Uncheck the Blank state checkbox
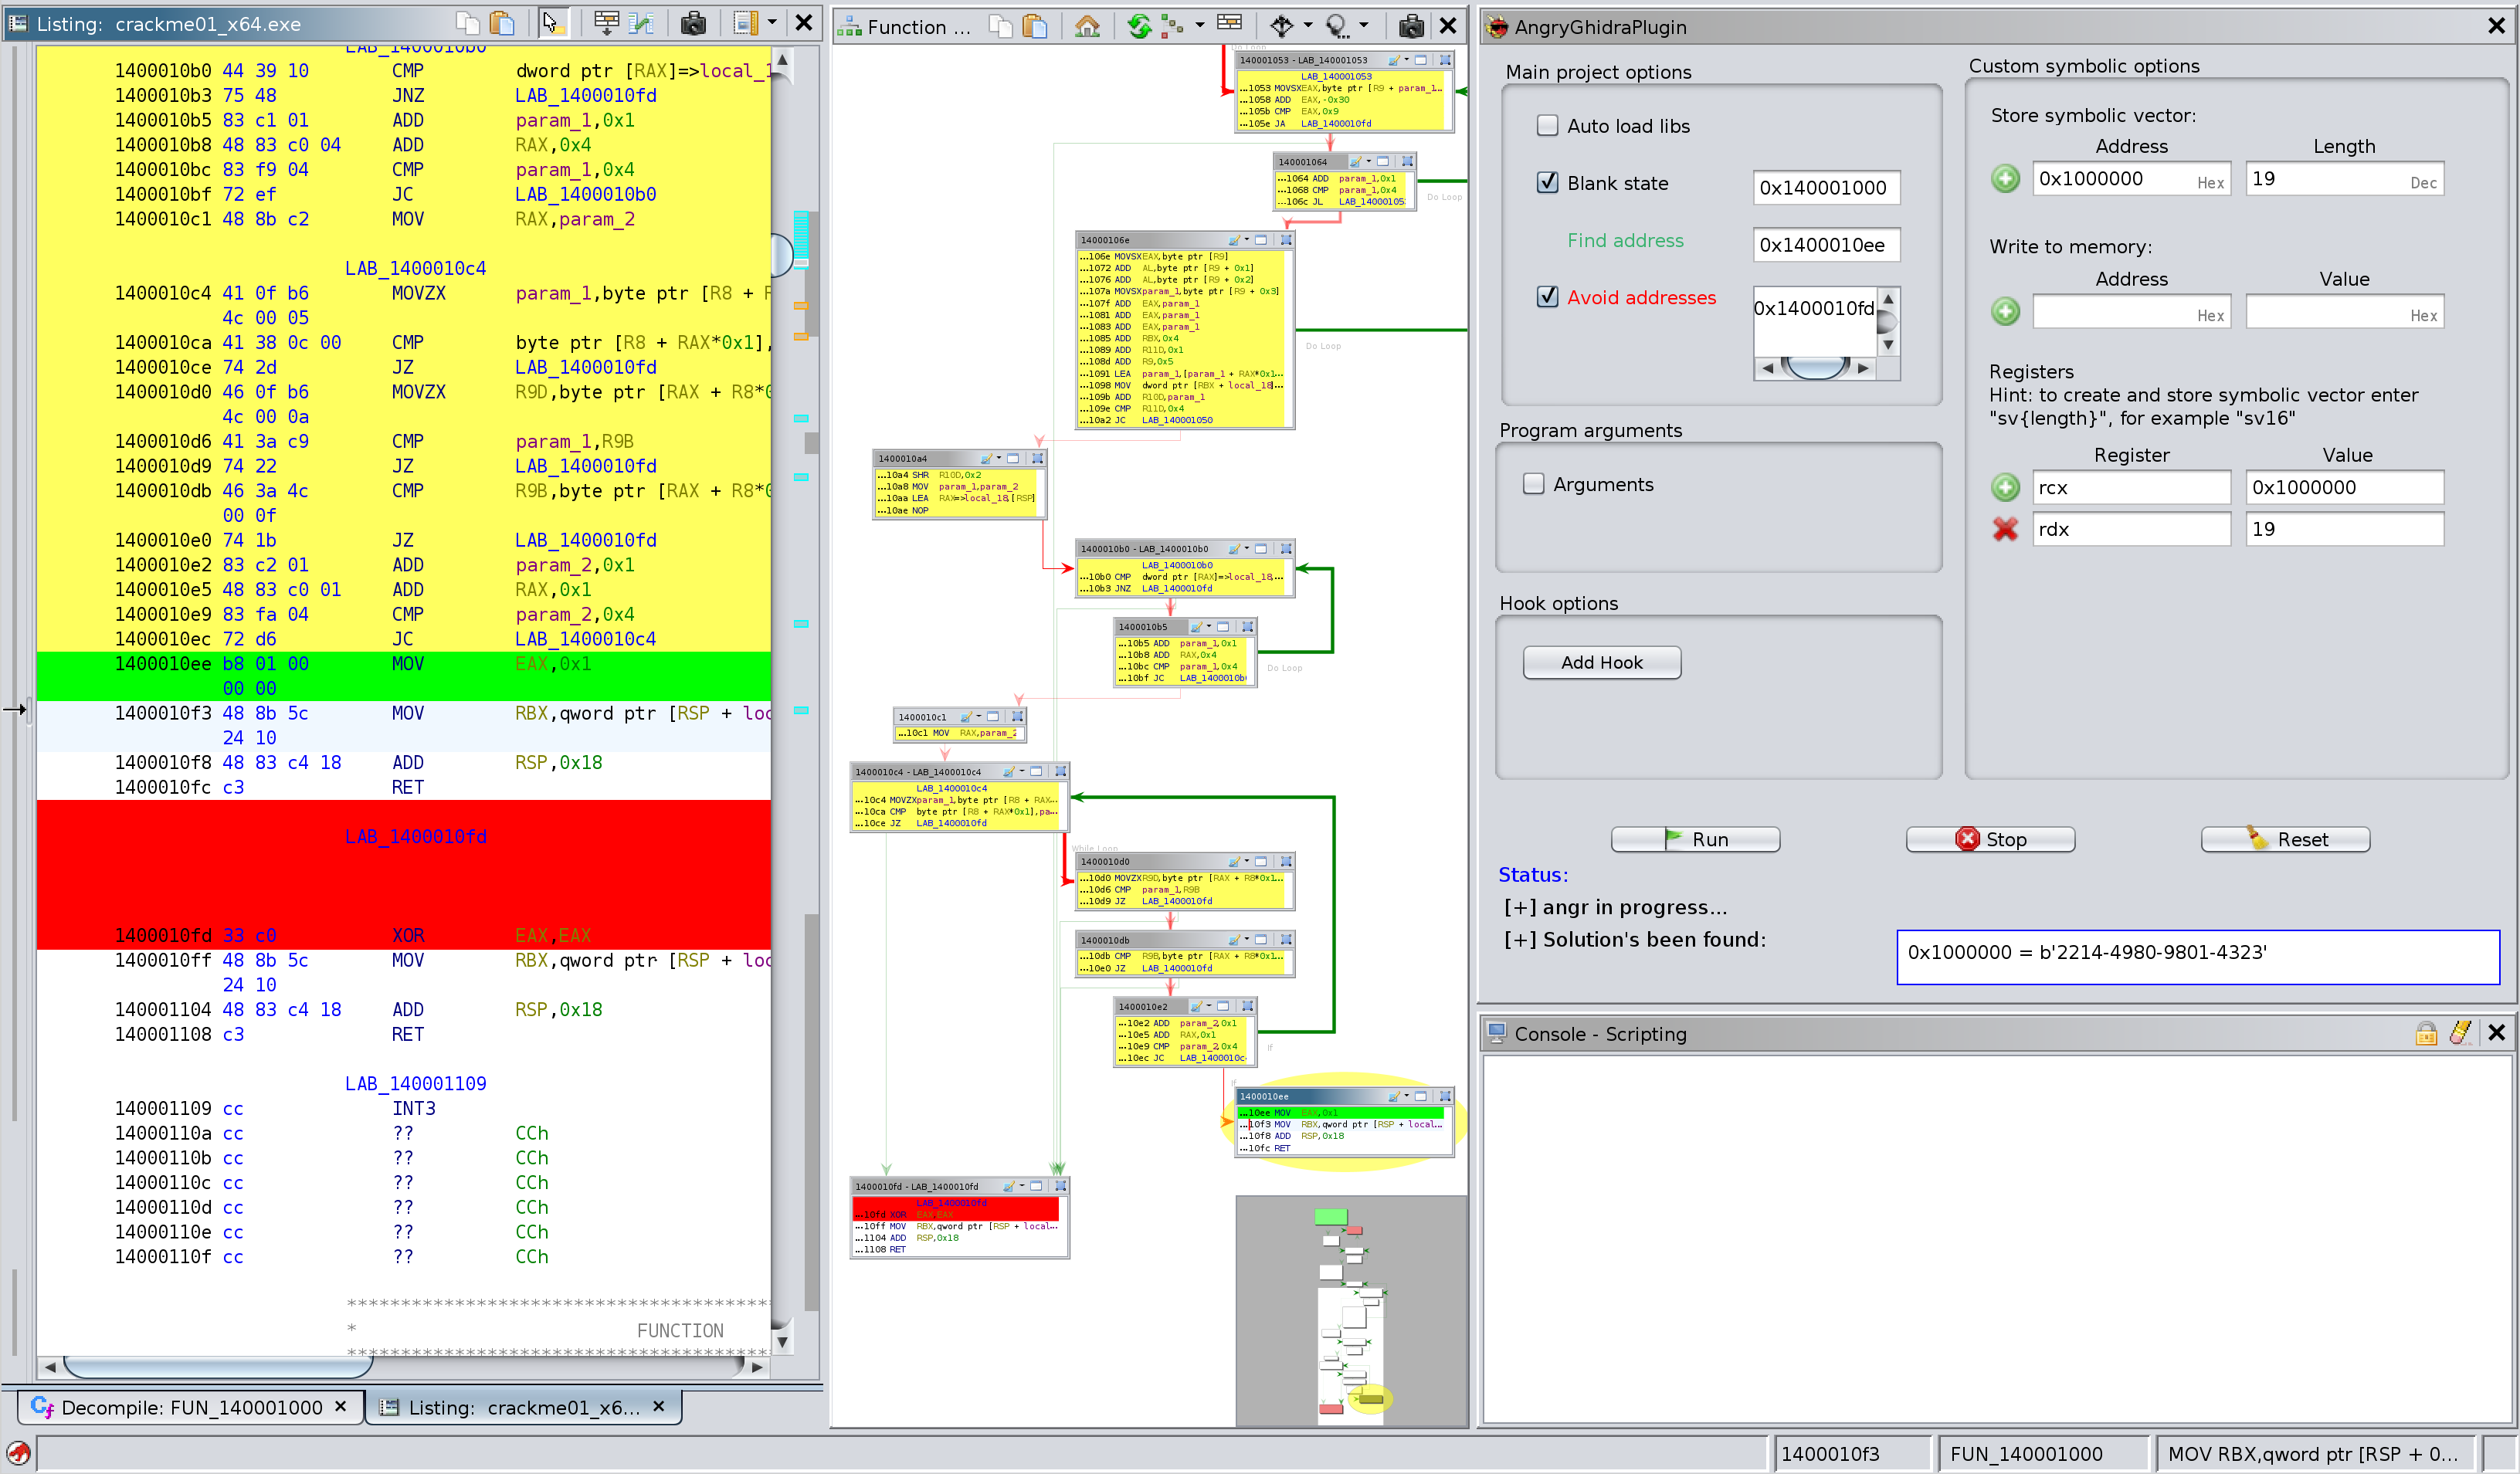The width and height of the screenshot is (2520, 1474). click(1547, 183)
